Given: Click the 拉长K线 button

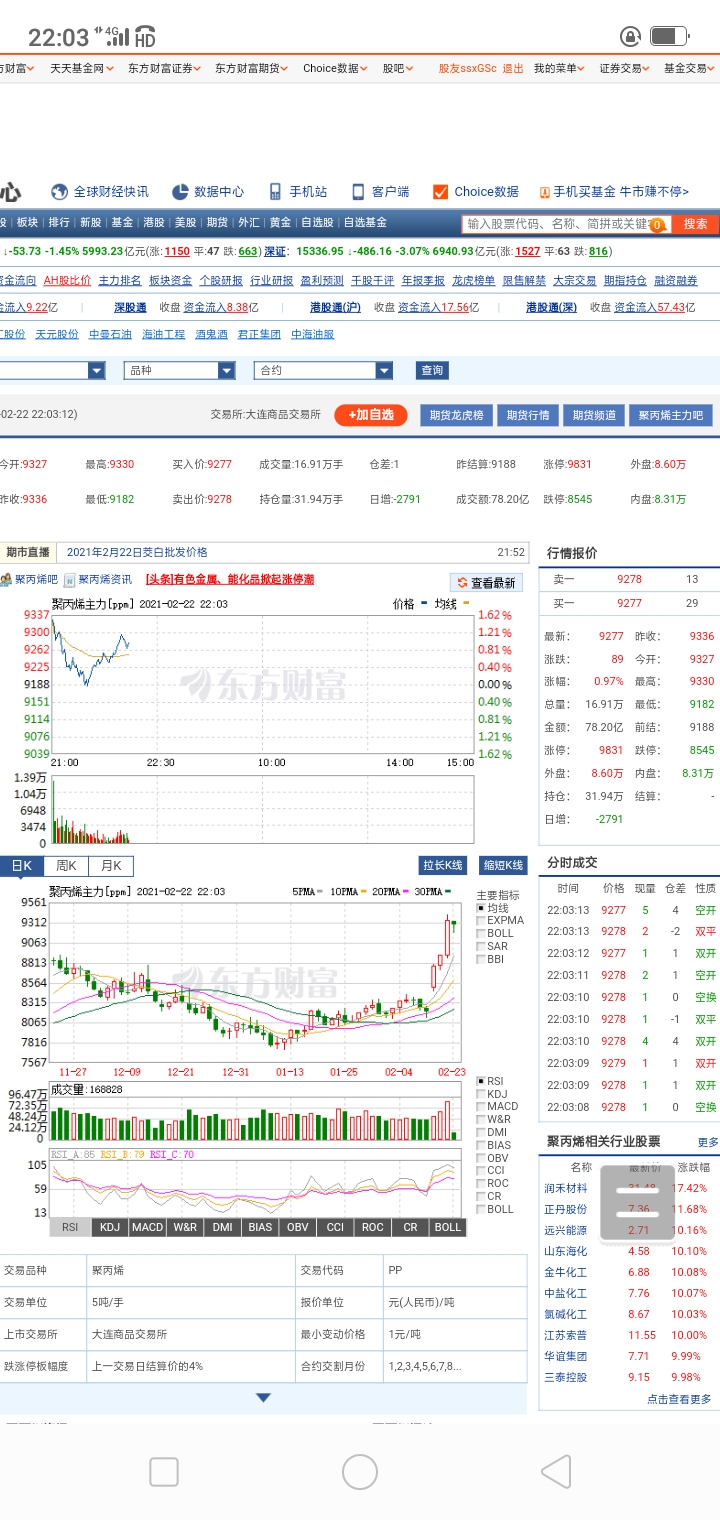Looking at the screenshot, I should [443, 866].
